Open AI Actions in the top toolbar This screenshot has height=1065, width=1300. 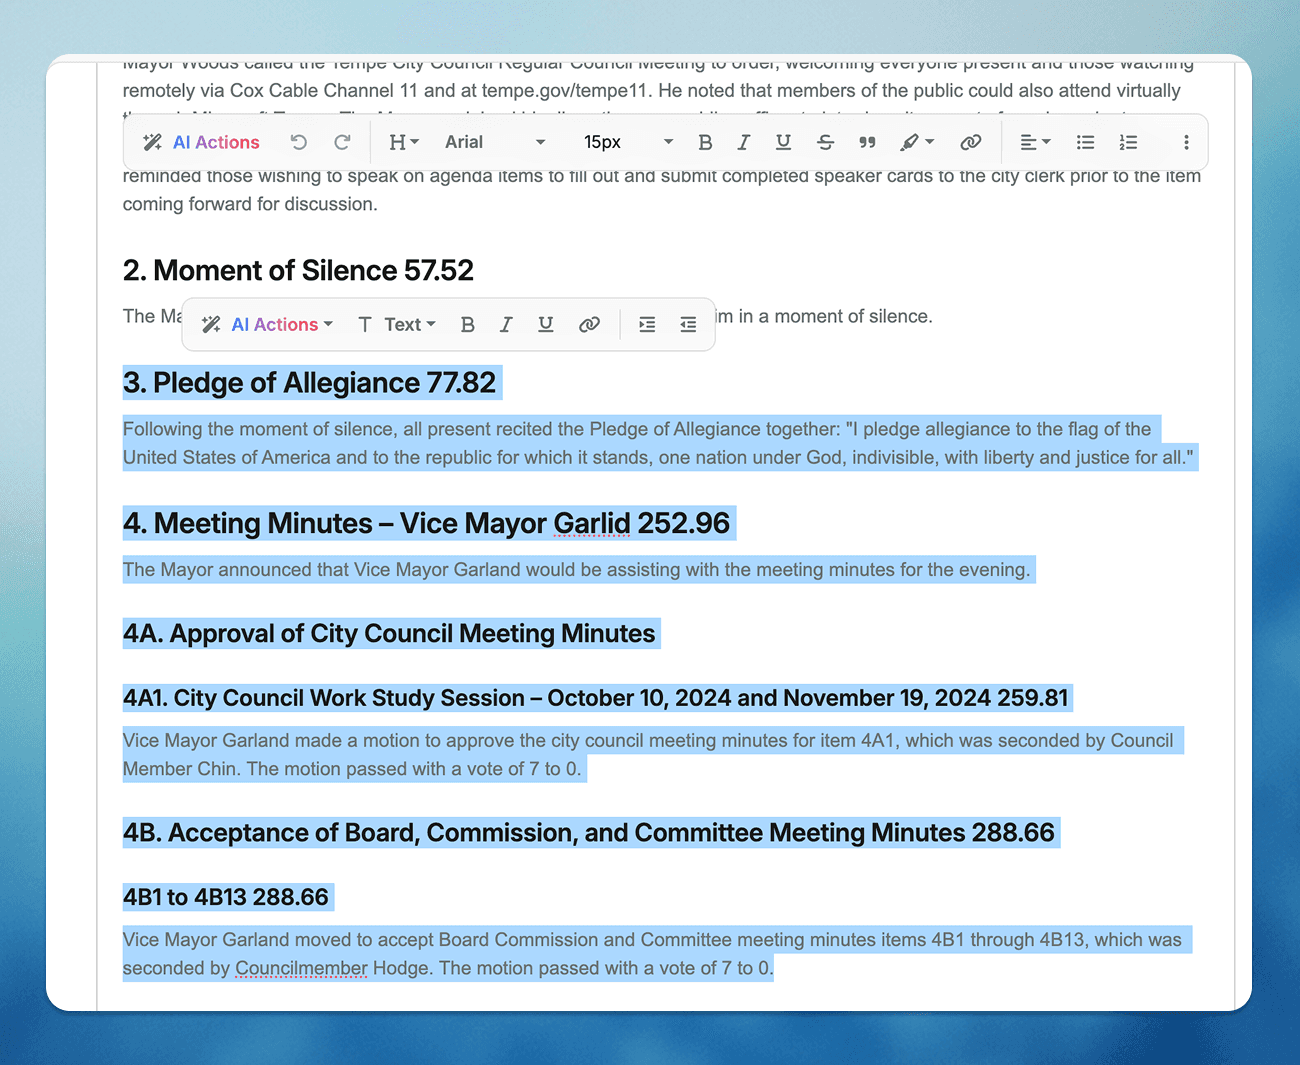[x=201, y=142]
